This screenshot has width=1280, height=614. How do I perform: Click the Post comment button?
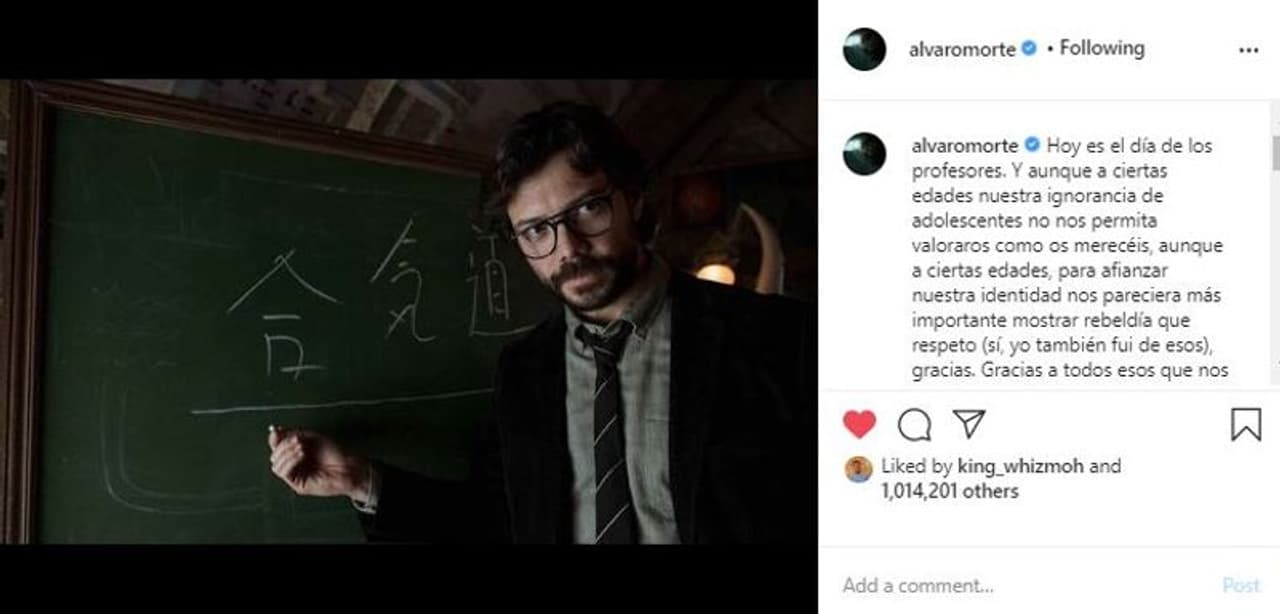tap(1241, 585)
